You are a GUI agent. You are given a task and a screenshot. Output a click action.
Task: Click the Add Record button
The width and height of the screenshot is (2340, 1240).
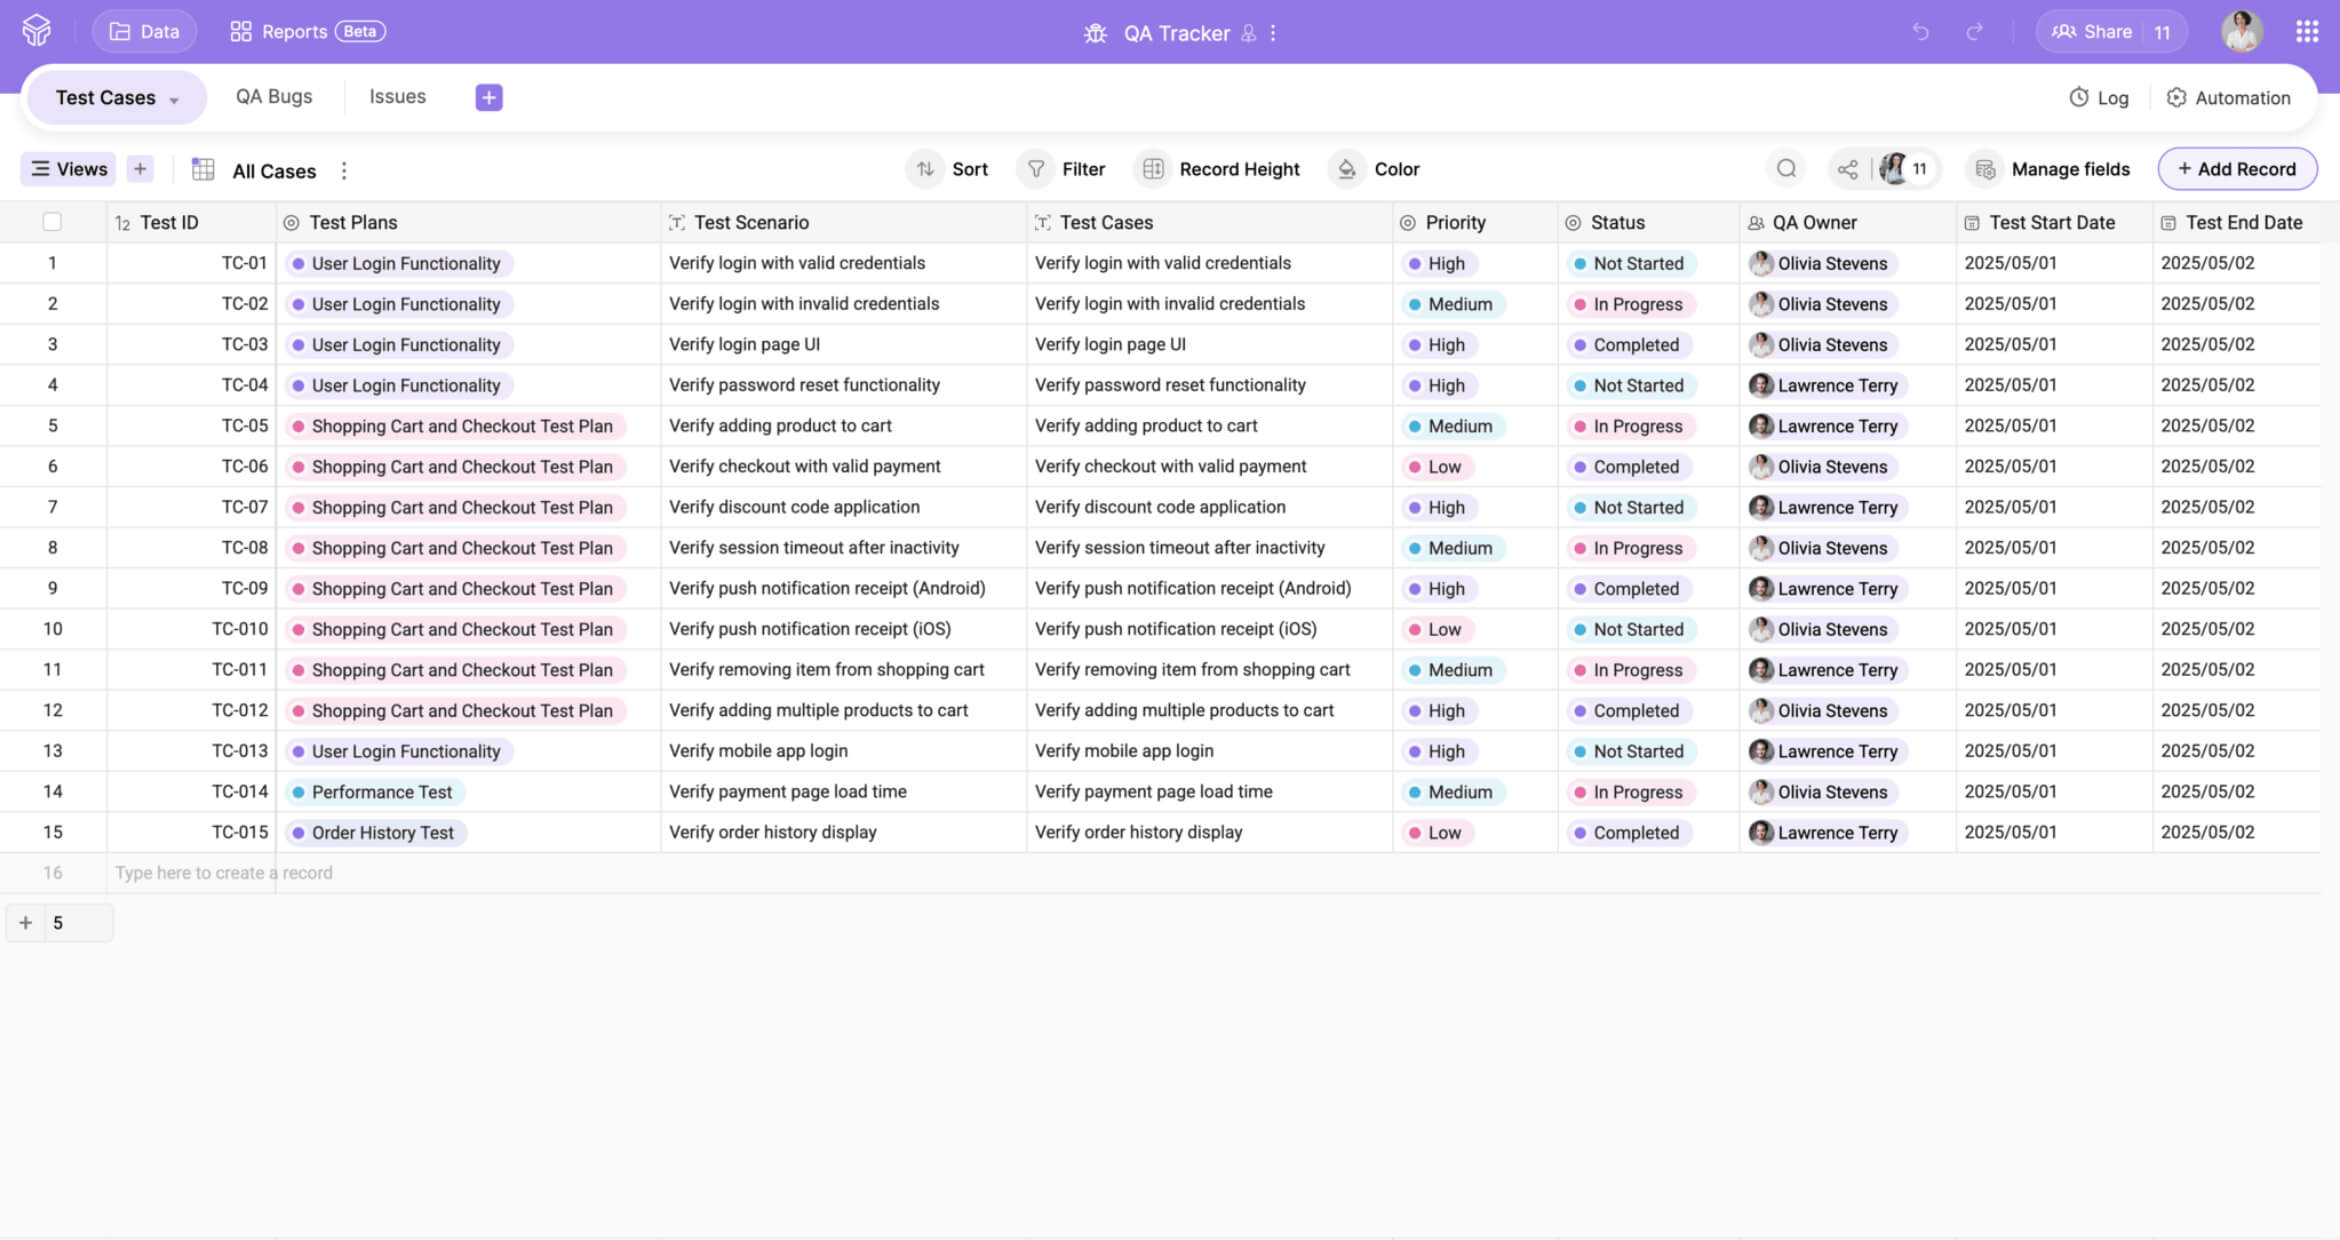pyautogui.click(x=2237, y=168)
